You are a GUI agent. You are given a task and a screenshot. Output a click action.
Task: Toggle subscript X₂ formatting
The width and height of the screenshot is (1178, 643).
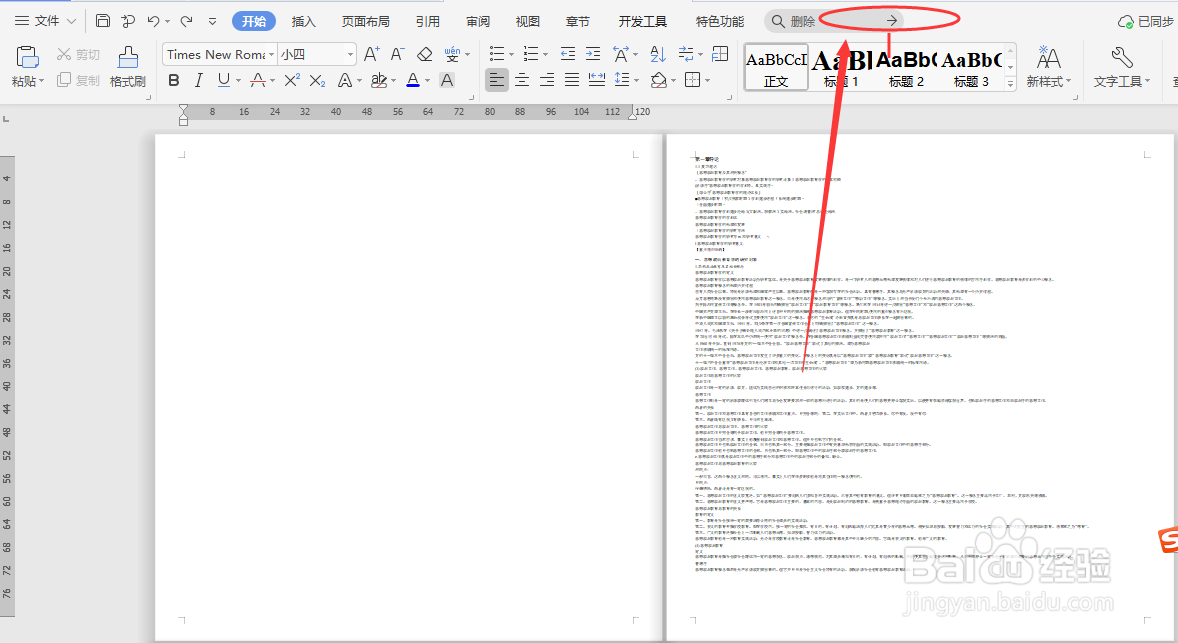pos(318,80)
